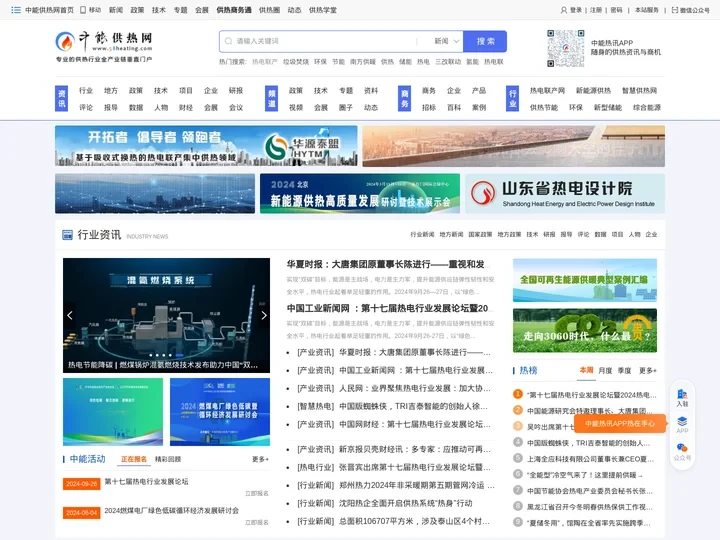Open 本站服务 link in the header
The image size is (720, 540).
[x=647, y=10]
